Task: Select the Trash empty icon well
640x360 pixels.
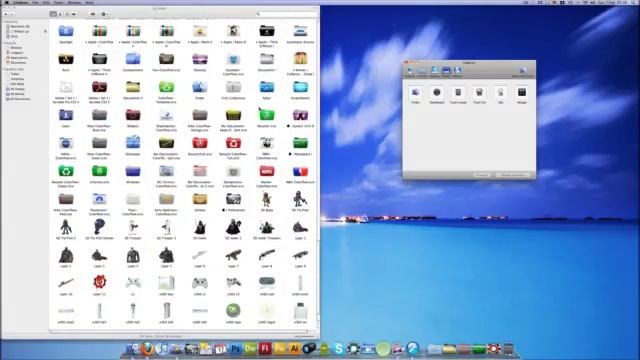Action: 458,92
